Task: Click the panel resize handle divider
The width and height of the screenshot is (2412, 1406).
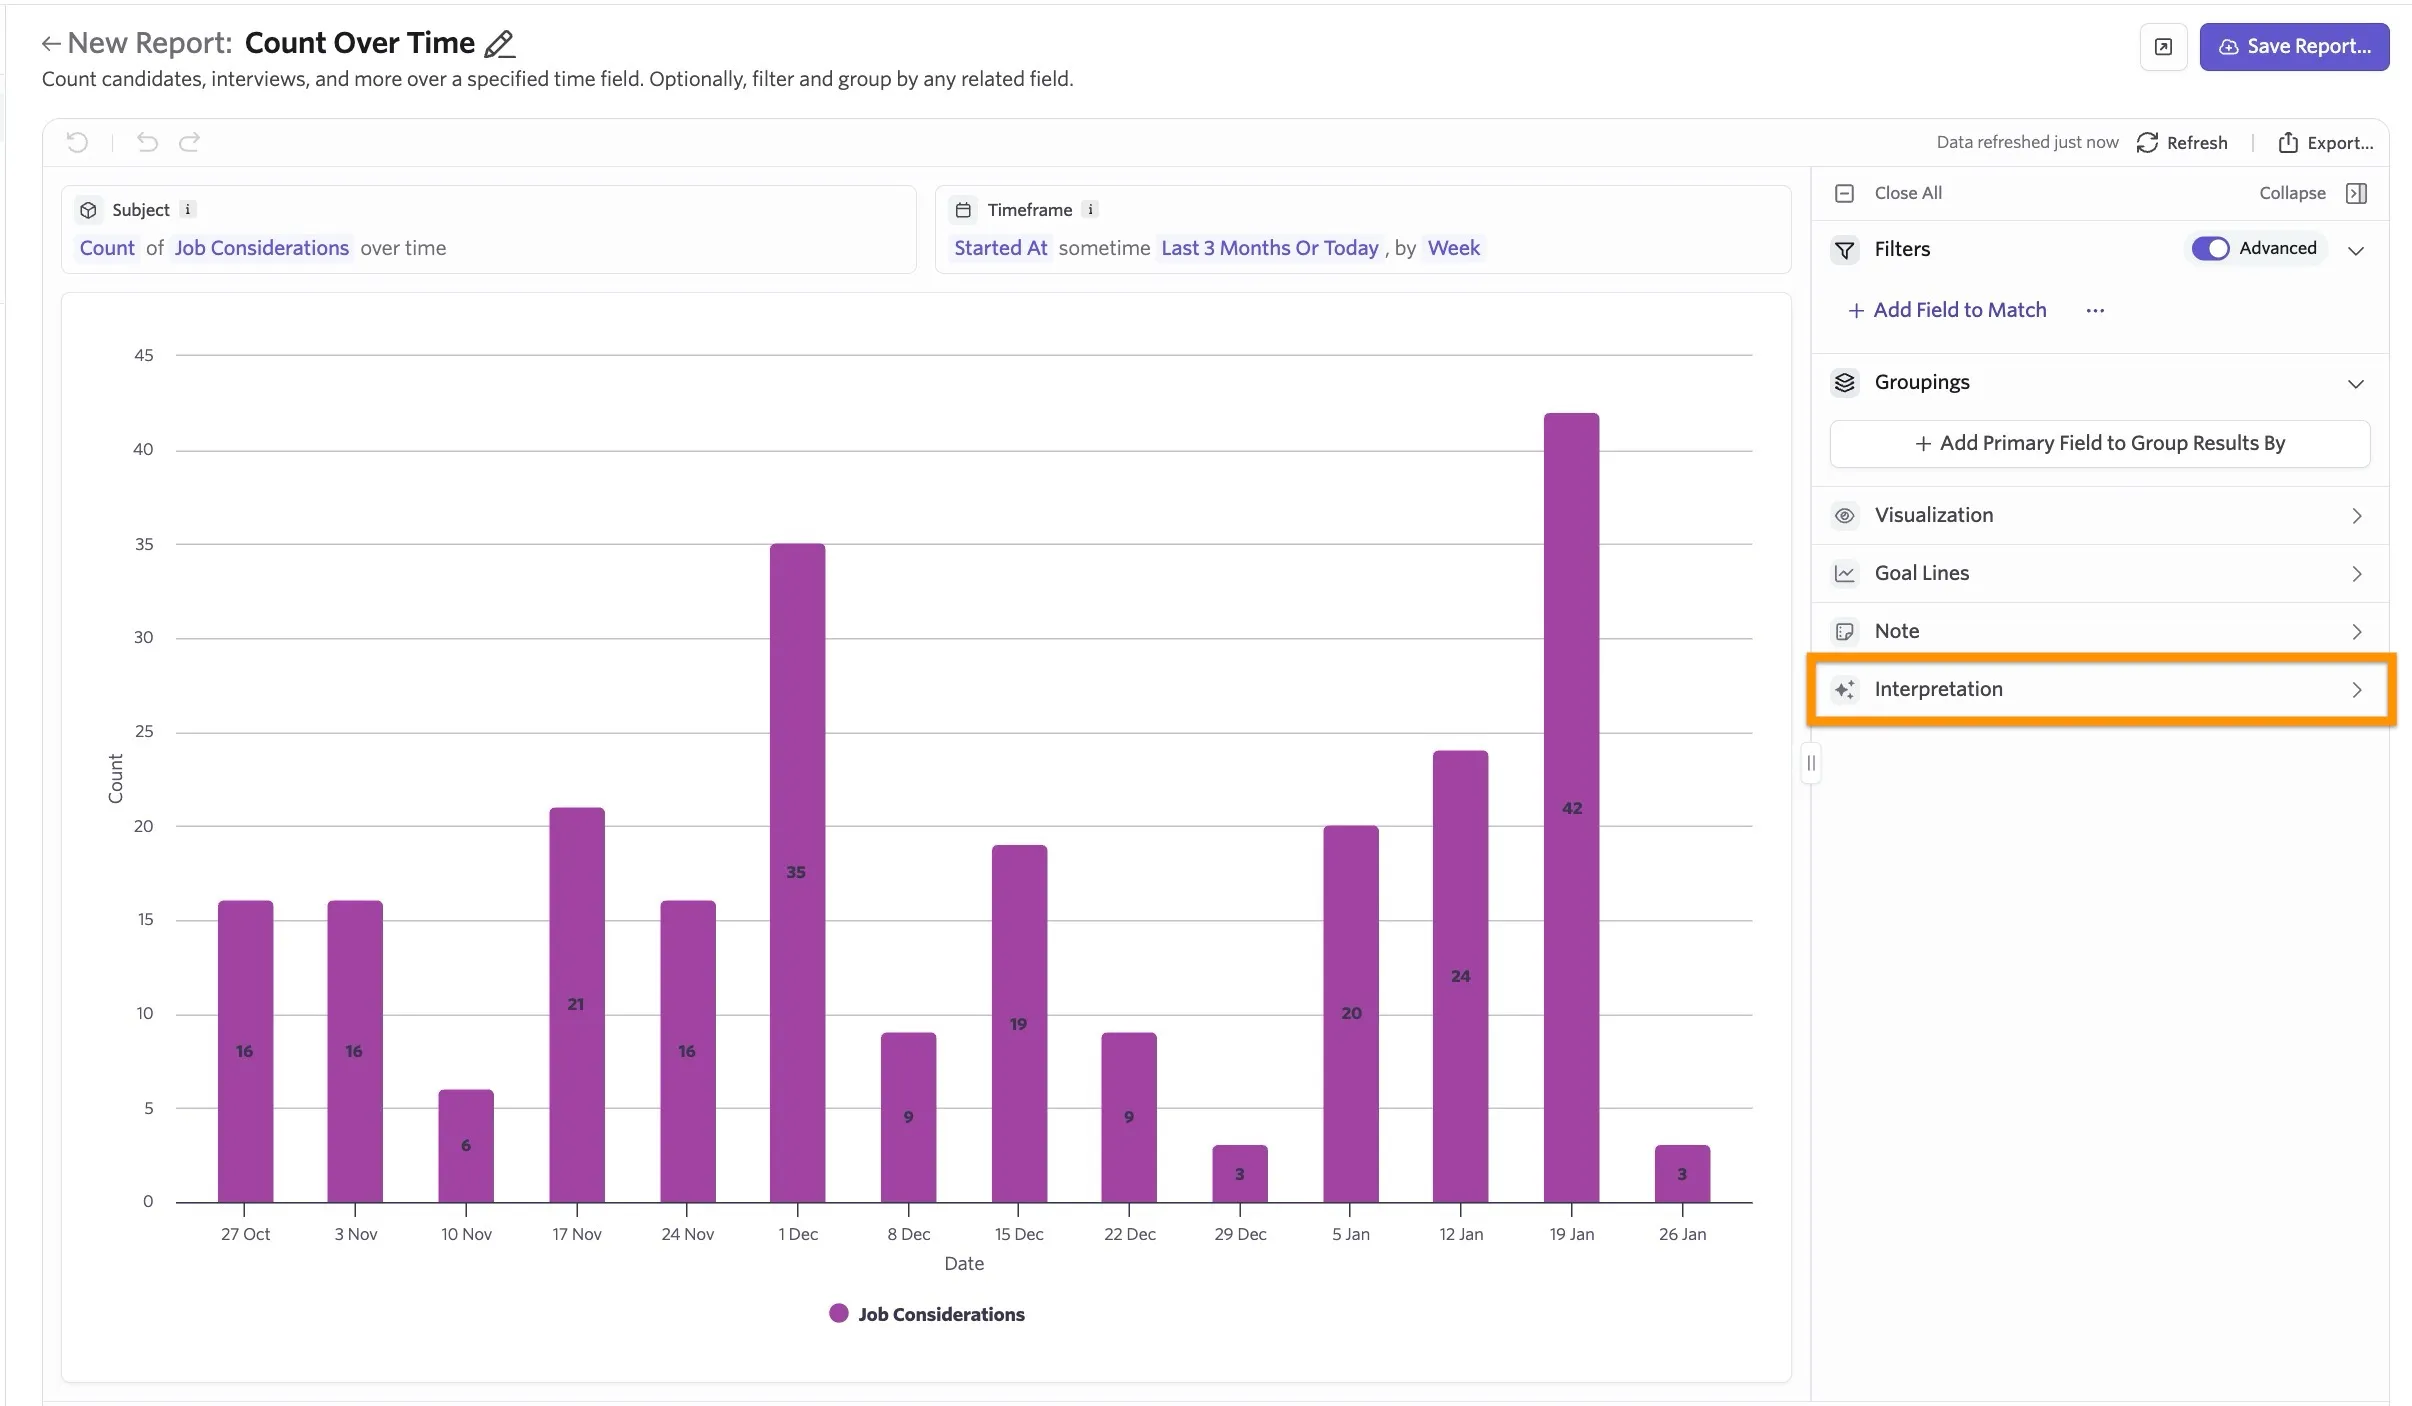Action: [1810, 764]
